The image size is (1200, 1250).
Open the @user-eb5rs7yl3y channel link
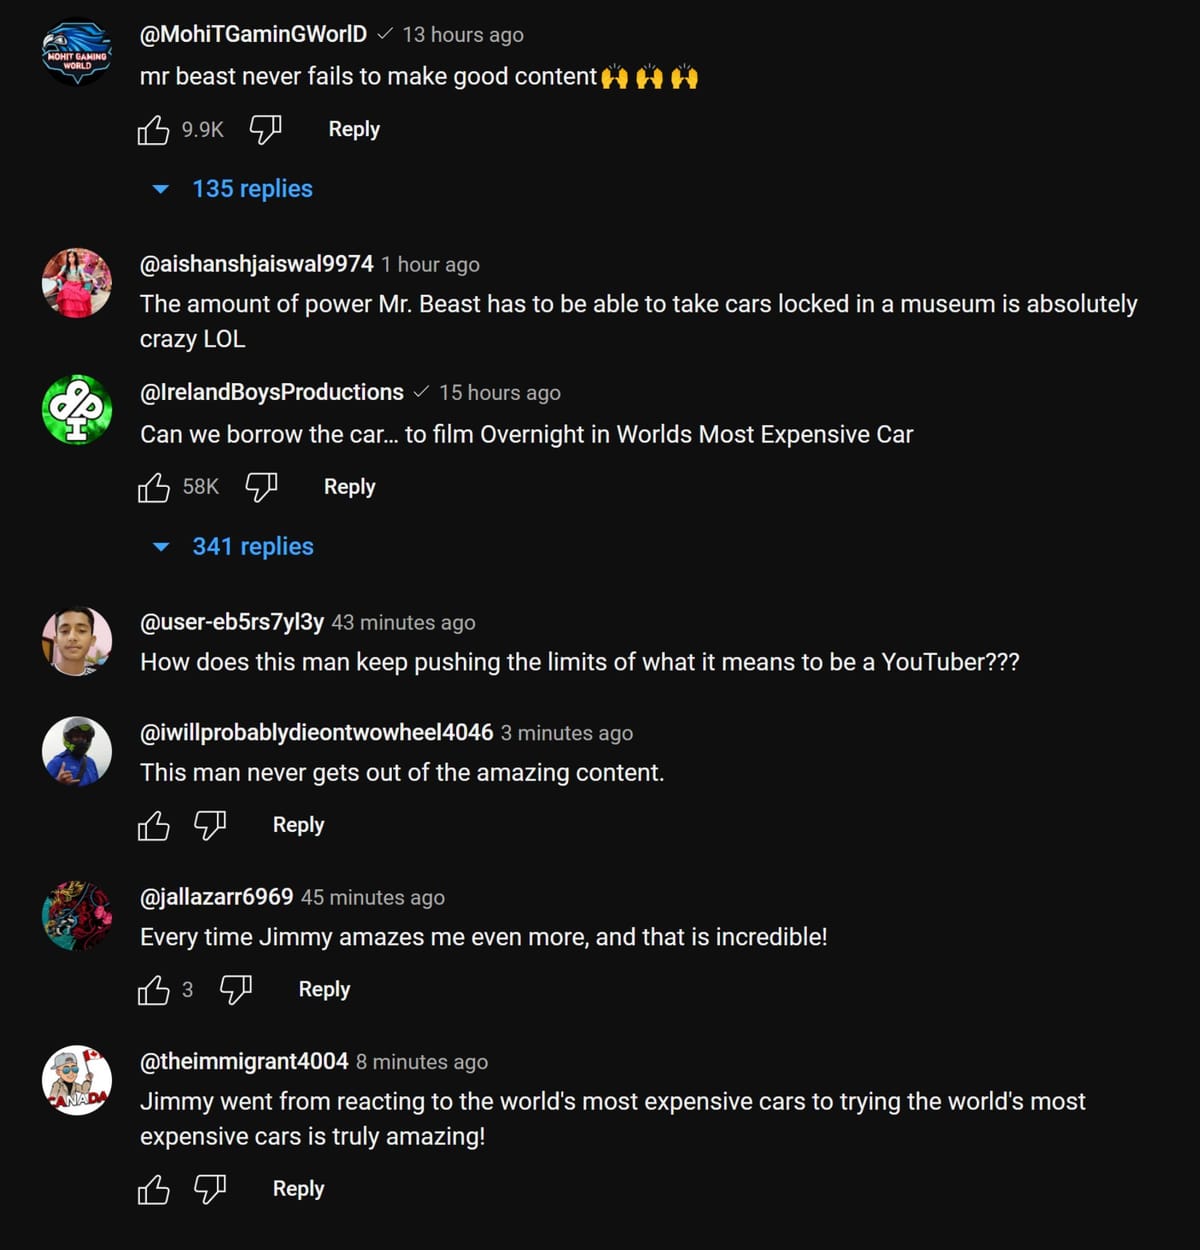[232, 622]
